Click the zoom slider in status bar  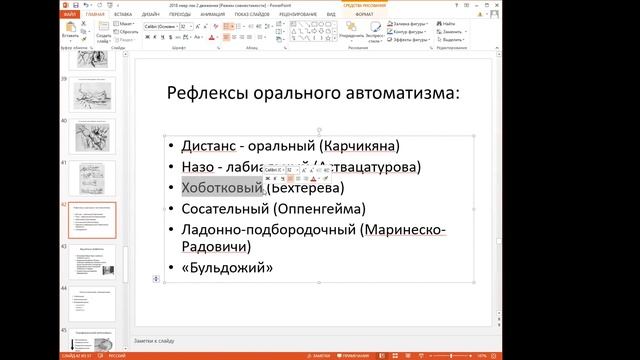(451, 356)
